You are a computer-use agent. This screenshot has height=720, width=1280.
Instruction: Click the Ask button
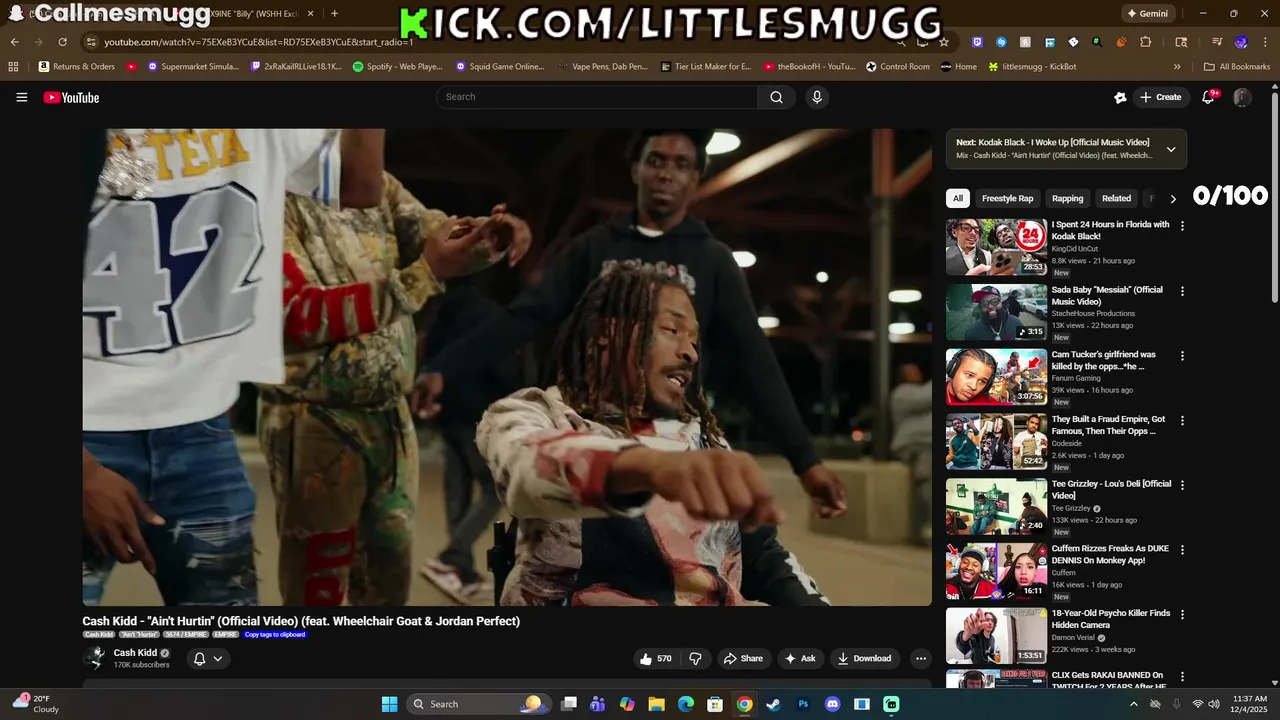tap(800, 658)
